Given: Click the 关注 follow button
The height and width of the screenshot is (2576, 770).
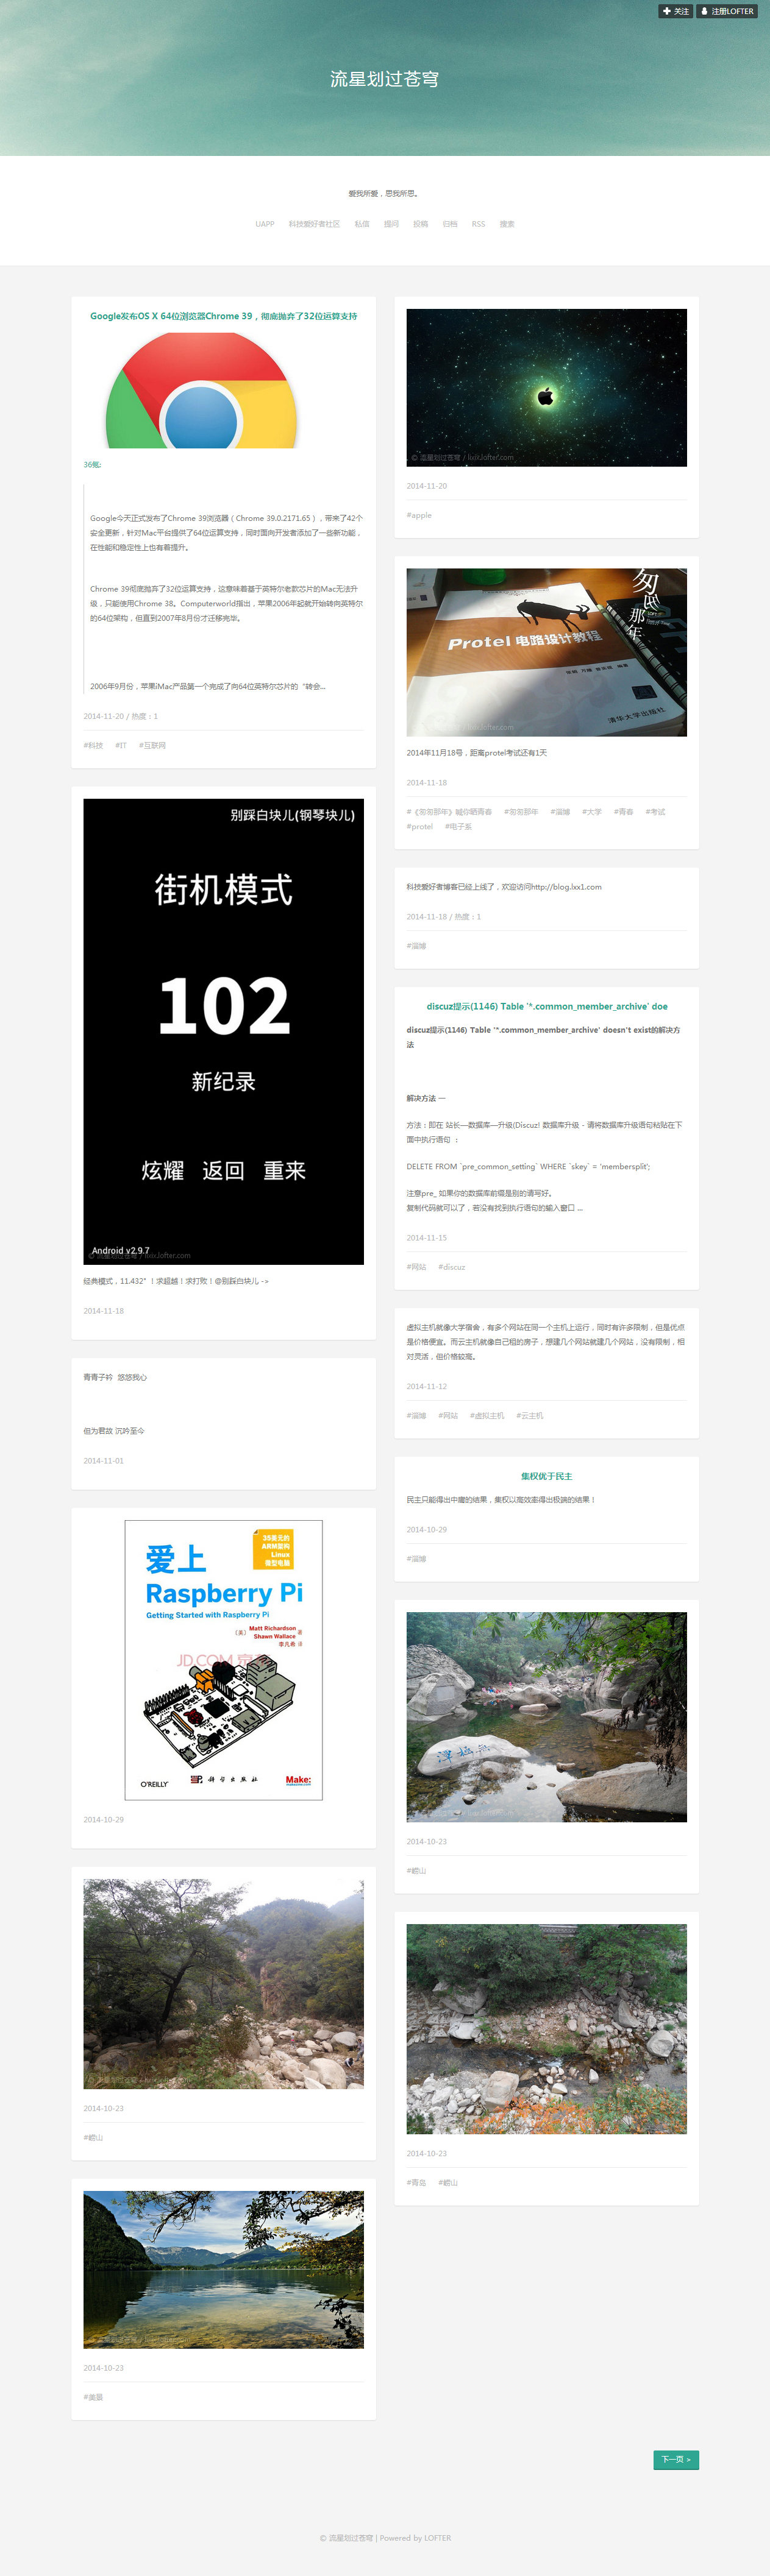Looking at the screenshot, I should pyautogui.click(x=675, y=11).
